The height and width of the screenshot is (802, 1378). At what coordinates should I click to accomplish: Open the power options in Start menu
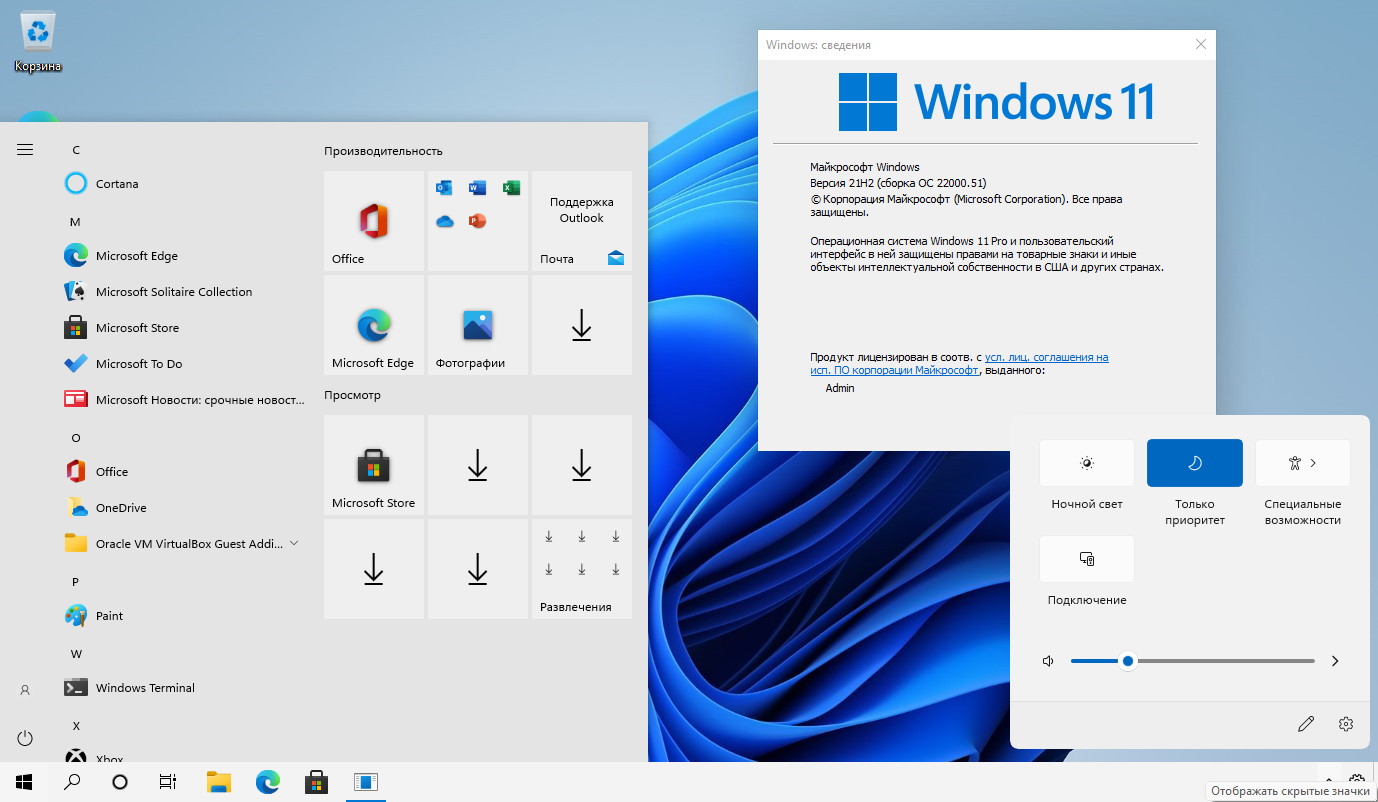click(25, 738)
